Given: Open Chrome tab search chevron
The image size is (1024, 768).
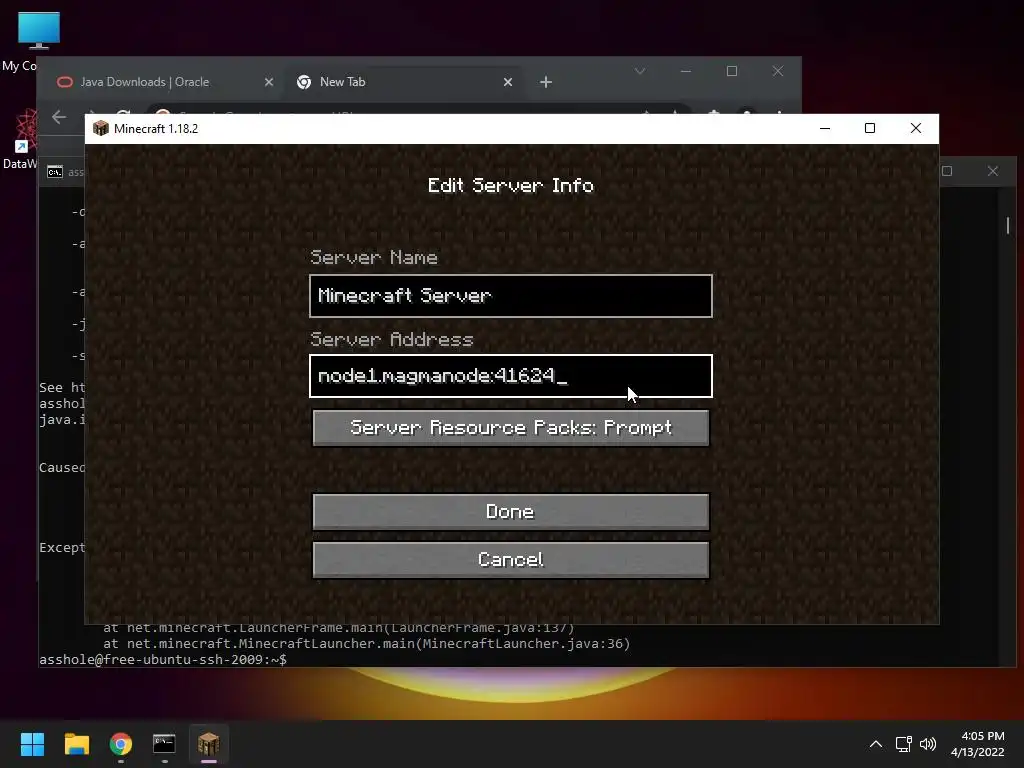Looking at the screenshot, I should tap(640, 71).
